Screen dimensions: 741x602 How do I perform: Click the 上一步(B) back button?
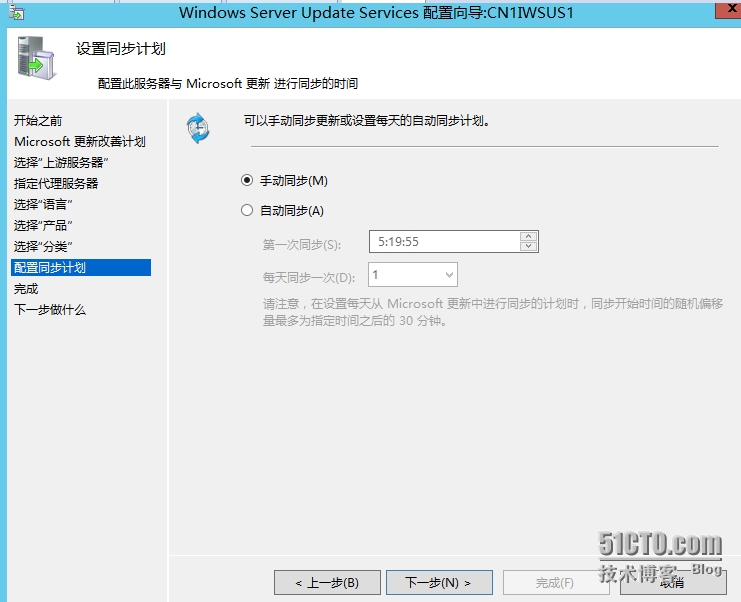327,582
